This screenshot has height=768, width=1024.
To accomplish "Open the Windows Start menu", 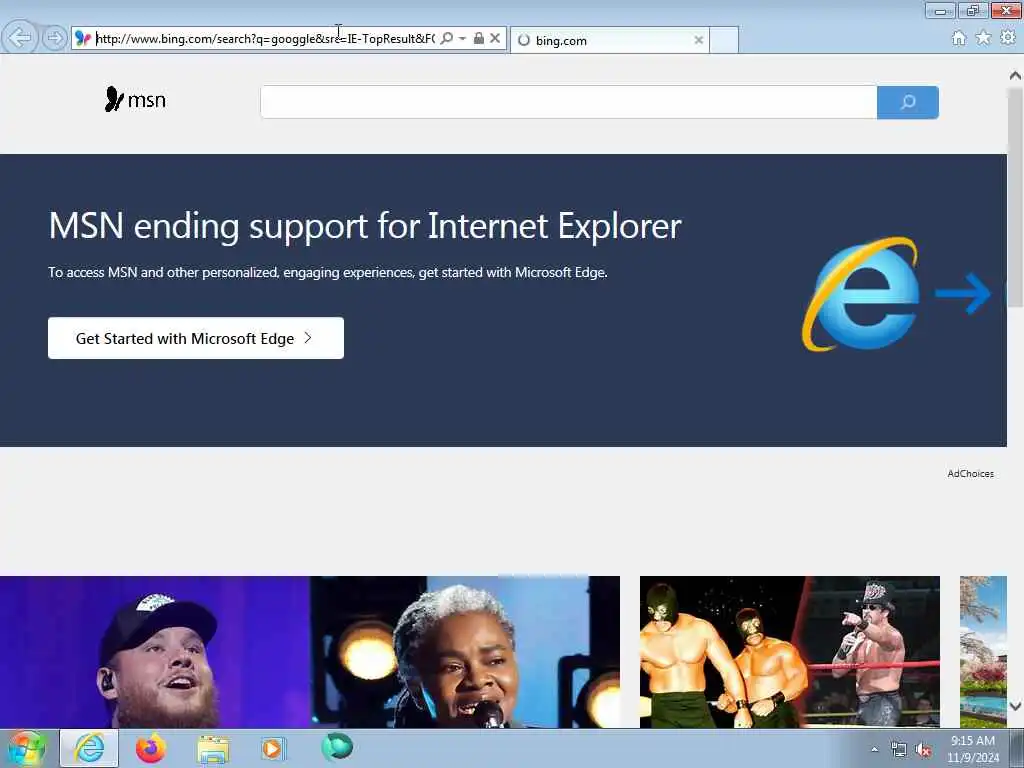I will pyautogui.click(x=27, y=748).
